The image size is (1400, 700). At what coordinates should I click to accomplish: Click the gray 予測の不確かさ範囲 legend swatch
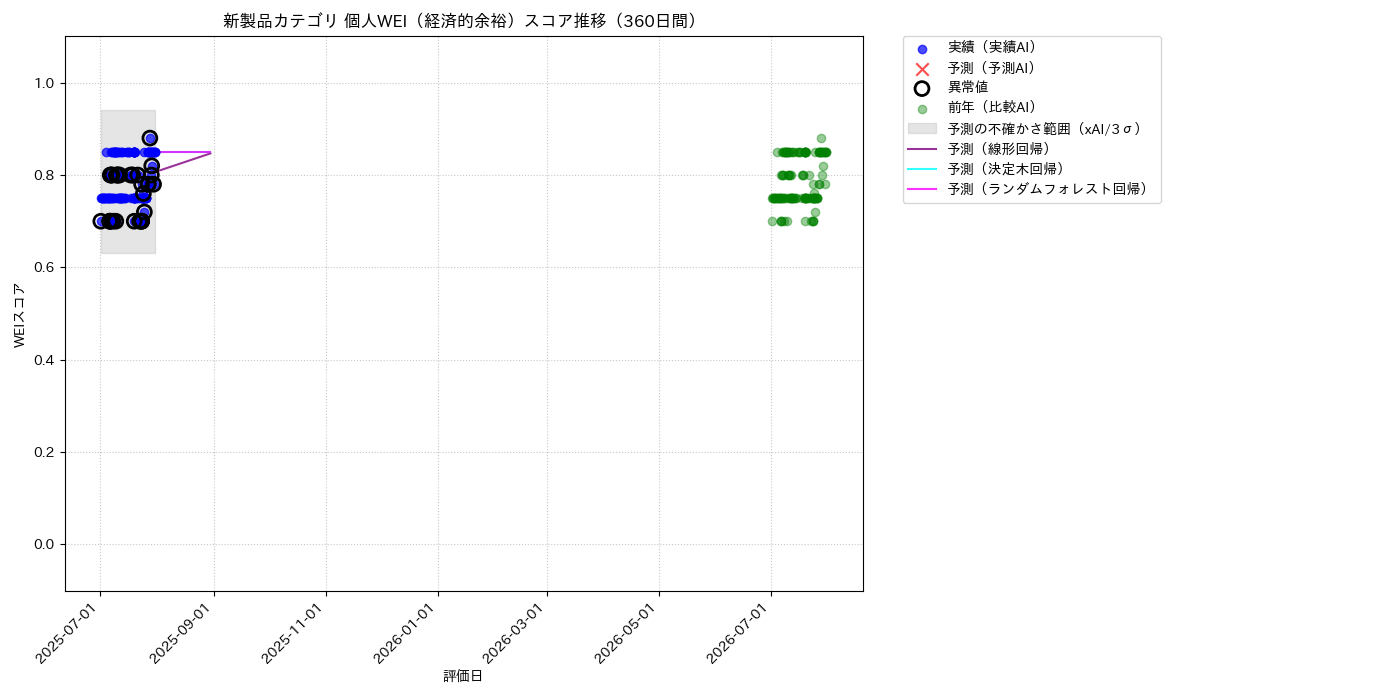coord(922,129)
